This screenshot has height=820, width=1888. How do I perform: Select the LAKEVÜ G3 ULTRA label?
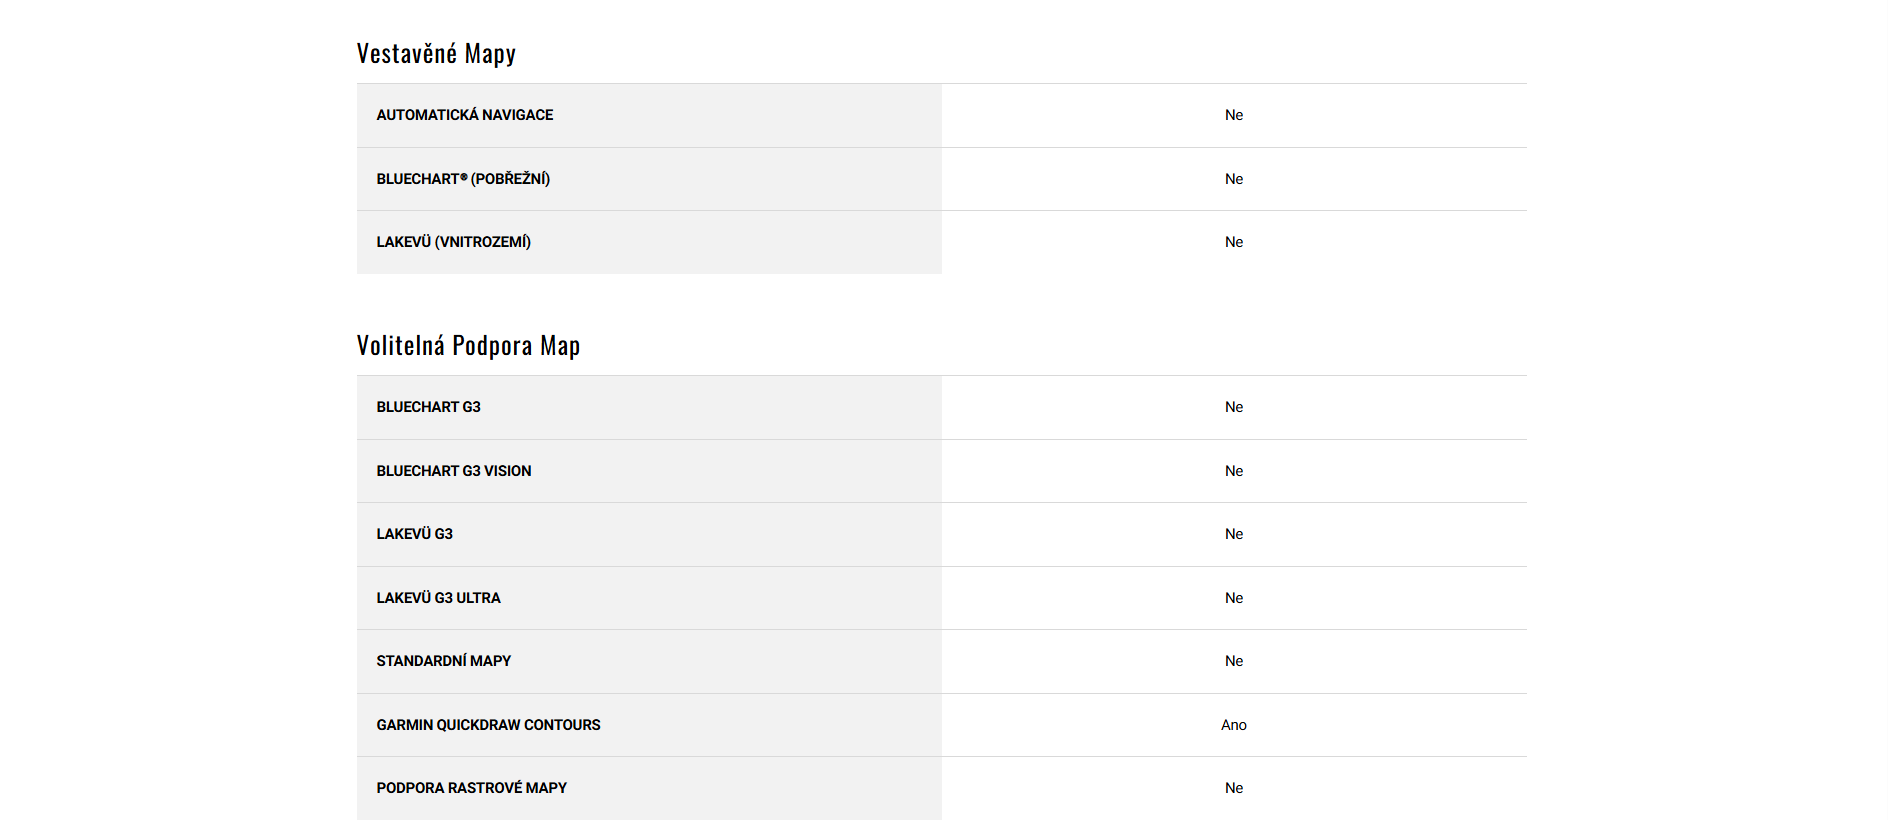[439, 598]
